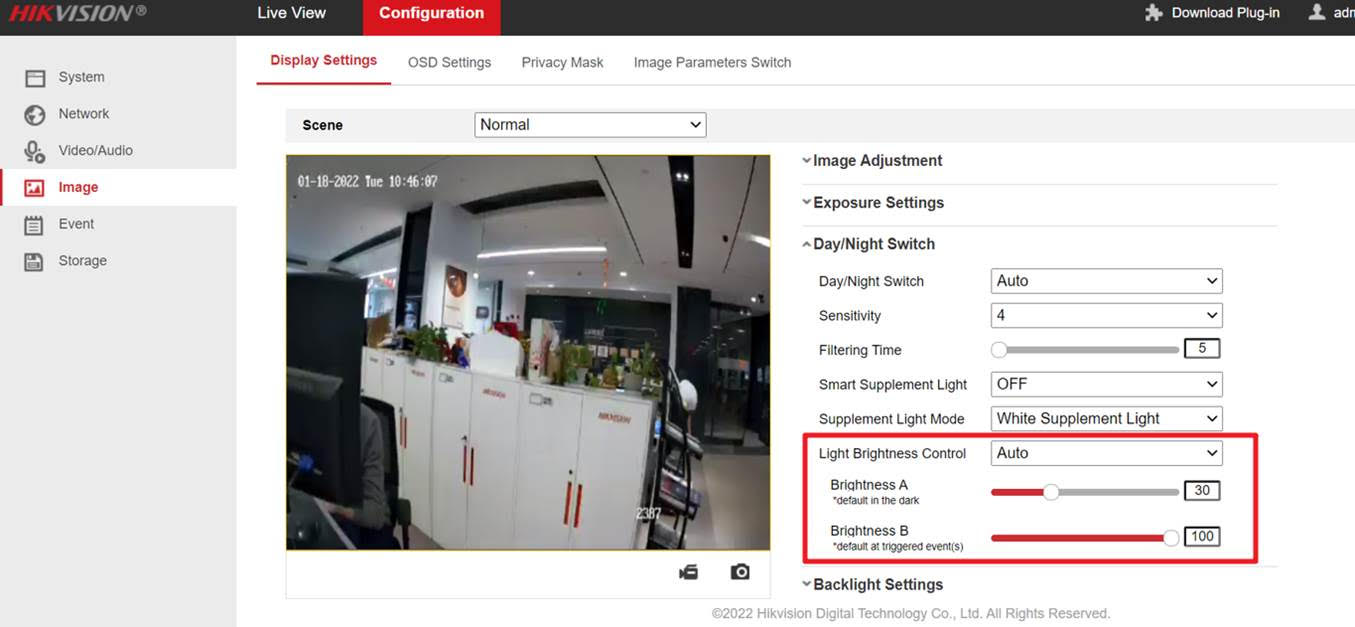Image resolution: width=1355 pixels, height=627 pixels.
Task: Open the Privacy Mask tab
Action: pos(562,62)
